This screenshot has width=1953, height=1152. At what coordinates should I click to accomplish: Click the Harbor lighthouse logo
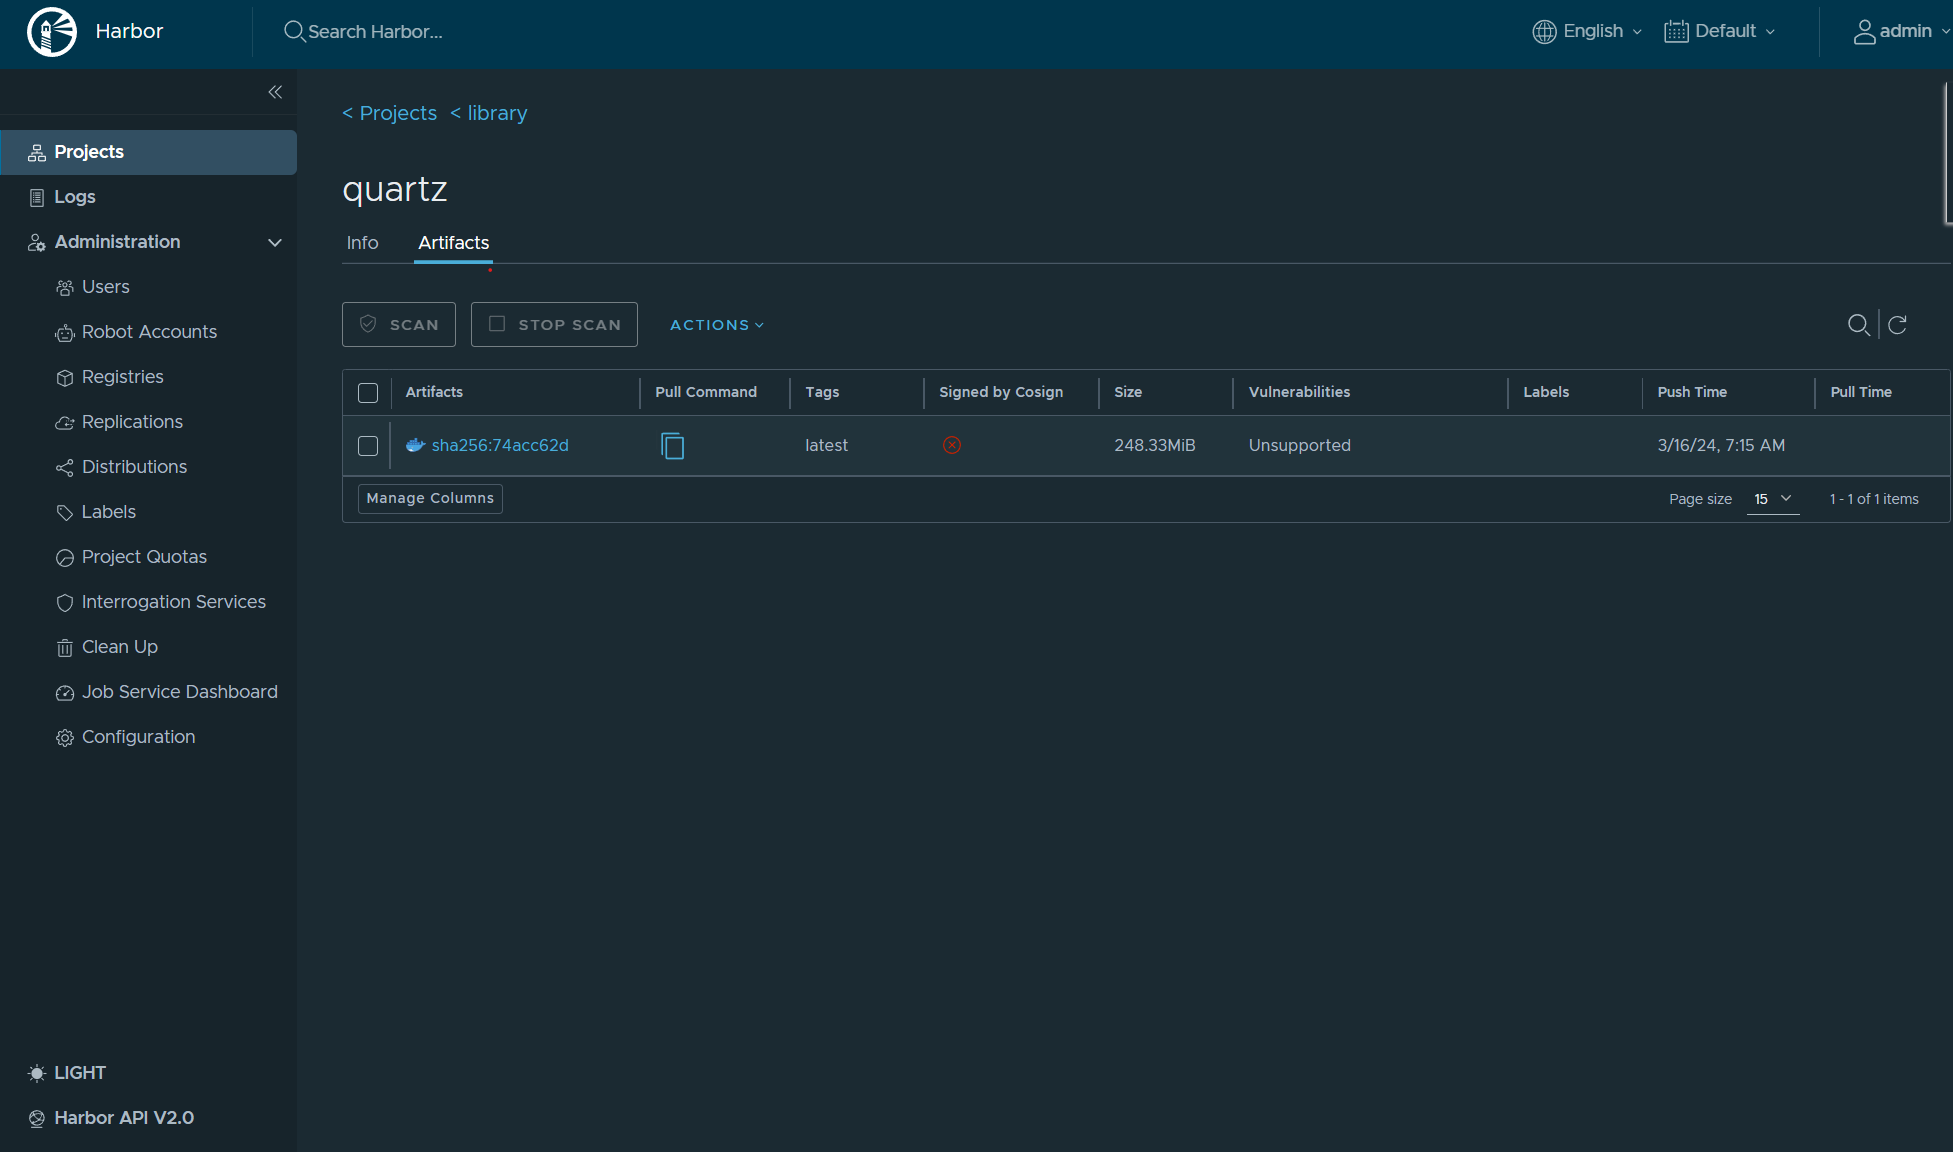coord(52,32)
